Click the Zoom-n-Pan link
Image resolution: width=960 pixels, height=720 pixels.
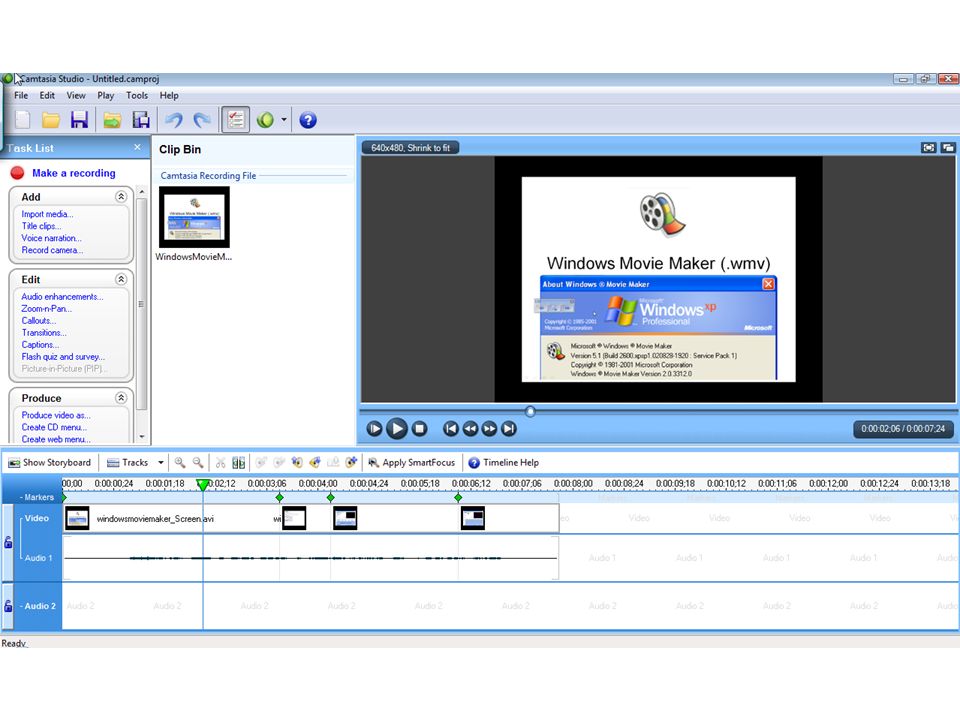tap(47, 309)
